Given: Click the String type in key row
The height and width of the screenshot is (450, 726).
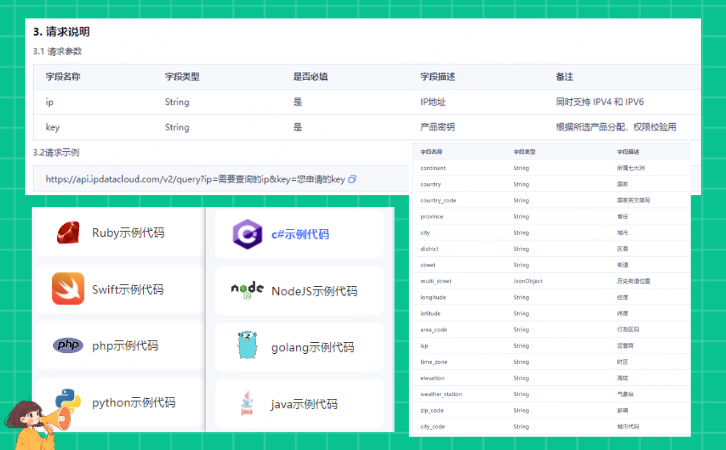Looking at the screenshot, I should point(177,127).
